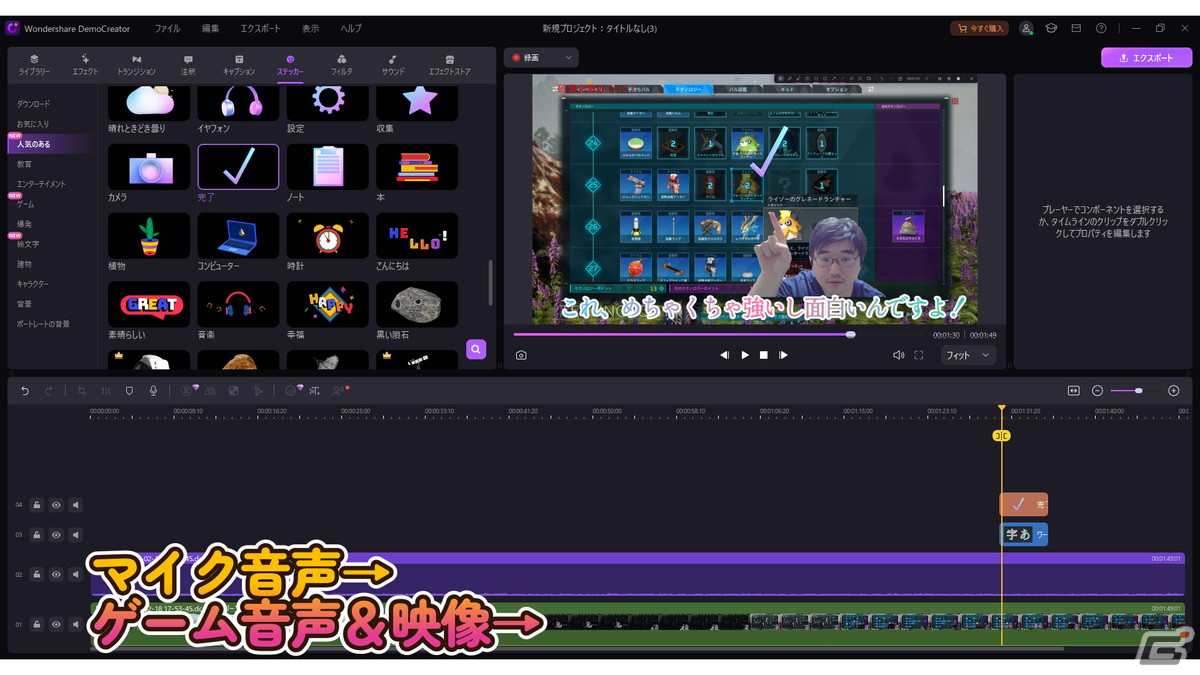This screenshot has height=675, width=1200.
Task: Toggle the lock on track 04
Action: click(36, 505)
